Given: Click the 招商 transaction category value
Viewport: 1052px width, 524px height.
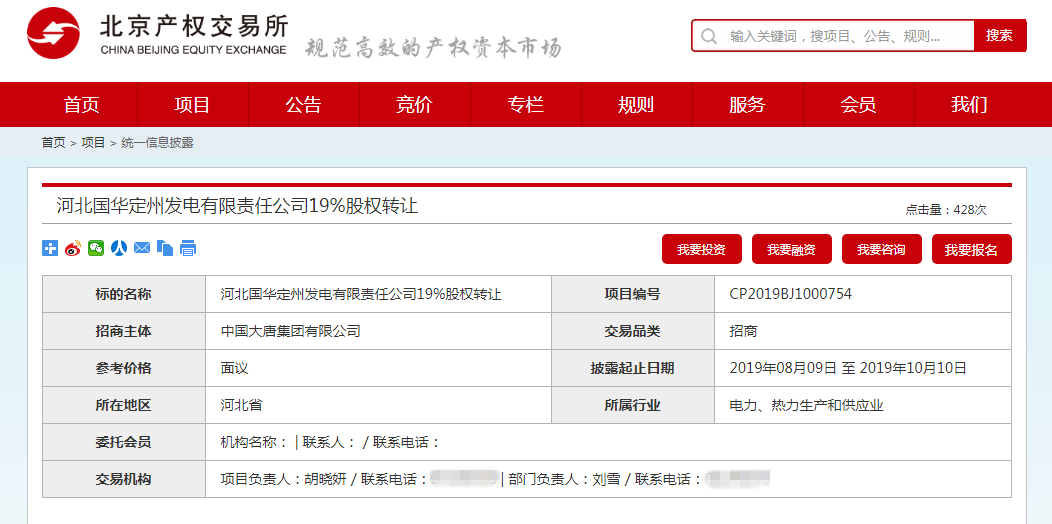Looking at the screenshot, I should 743,331.
